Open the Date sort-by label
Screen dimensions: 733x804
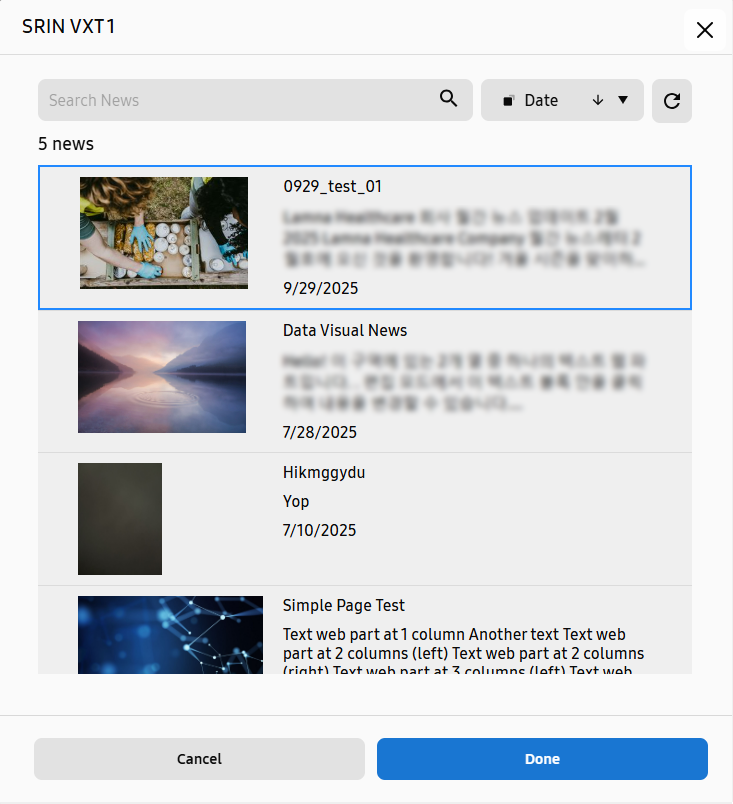pyautogui.click(x=541, y=100)
